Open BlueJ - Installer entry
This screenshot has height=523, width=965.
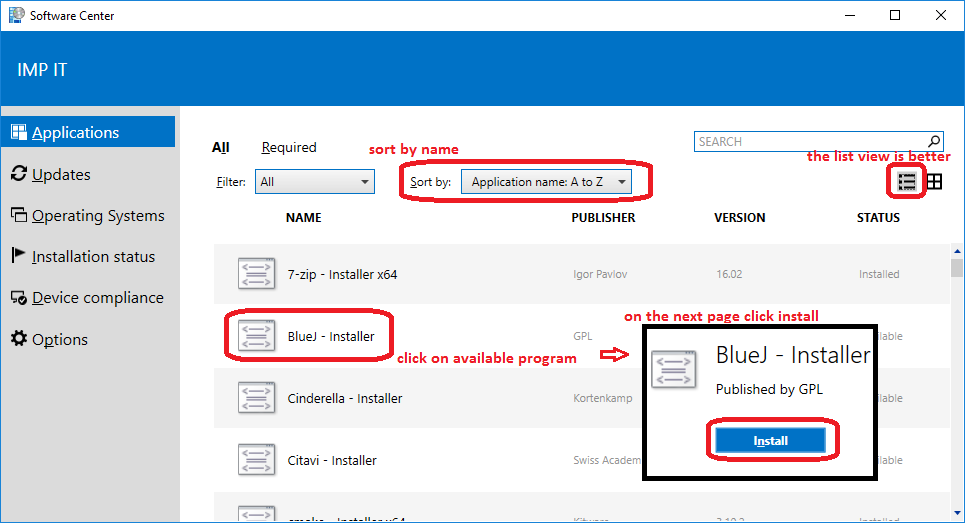(x=330, y=337)
